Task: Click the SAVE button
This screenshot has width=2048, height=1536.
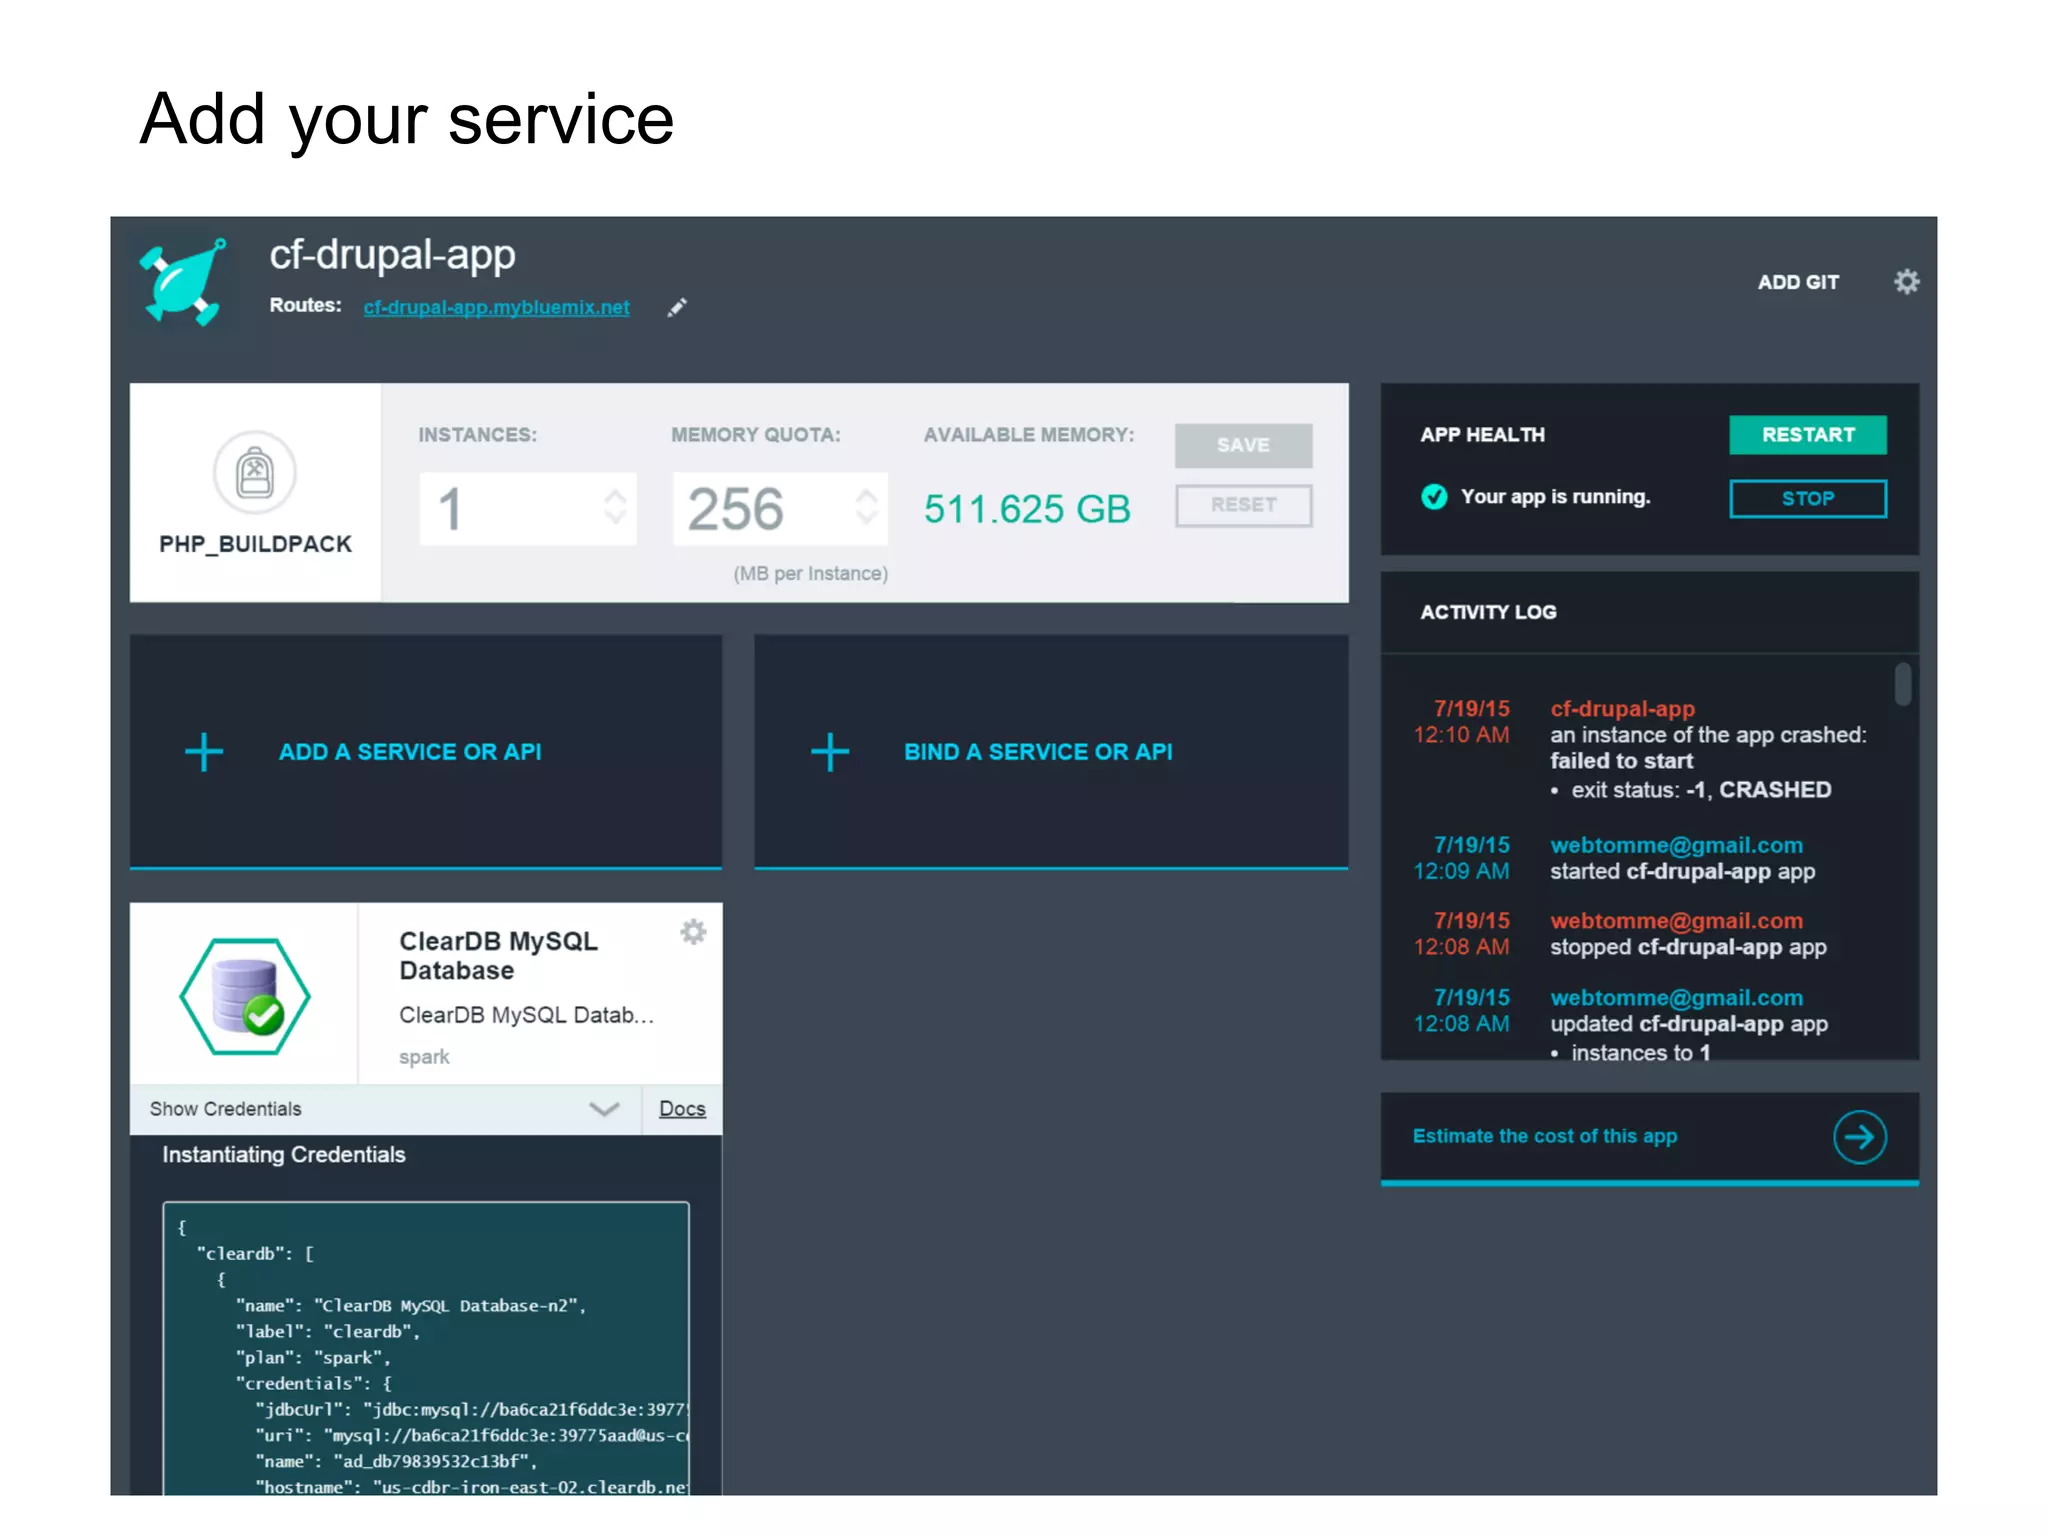Action: tap(1243, 445)
